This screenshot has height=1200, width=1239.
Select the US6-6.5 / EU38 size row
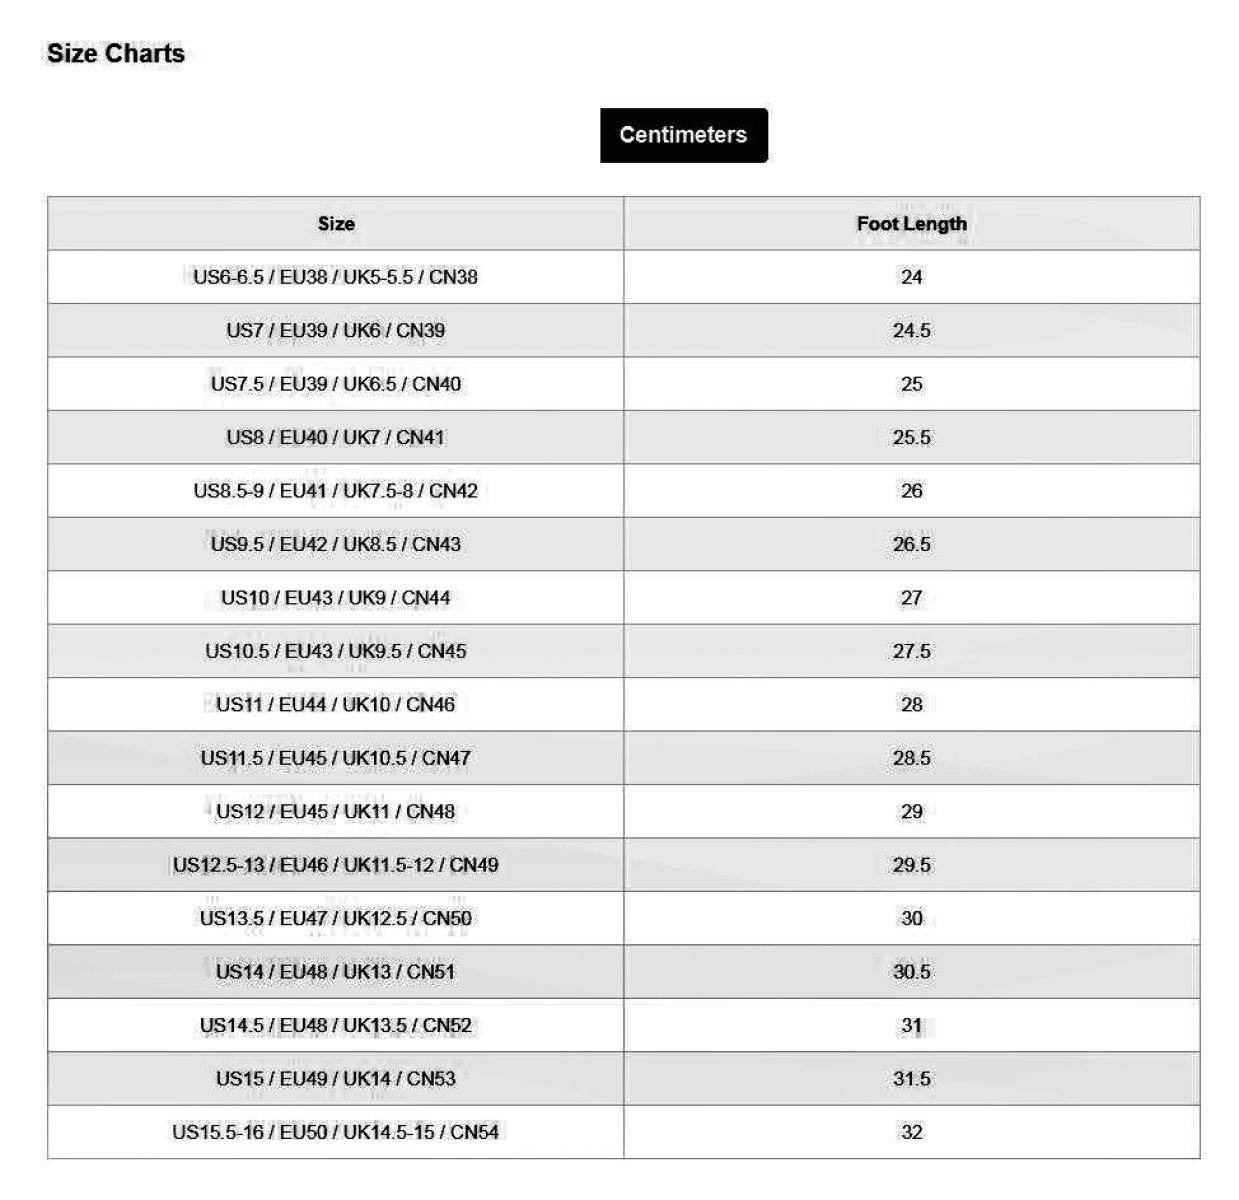[x=336, y=277]
